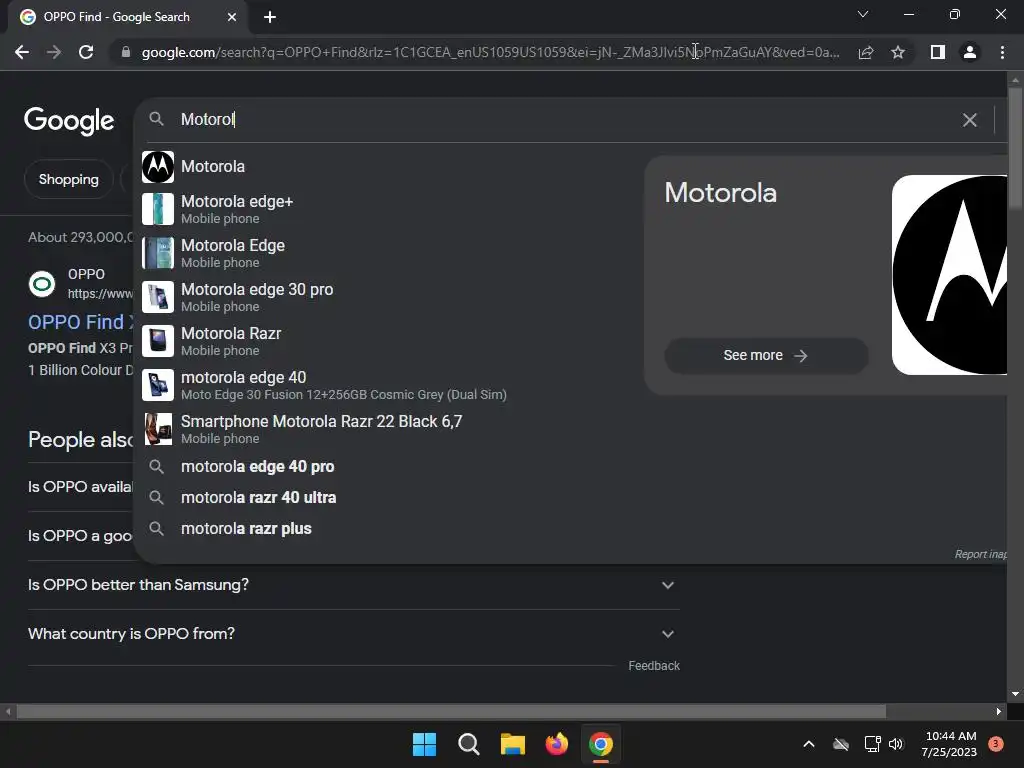This screenshot has height=768, width=1024.
Task: Click Report inappropriate predictions link
Action: pyautogui.click(x=980, y=554)
